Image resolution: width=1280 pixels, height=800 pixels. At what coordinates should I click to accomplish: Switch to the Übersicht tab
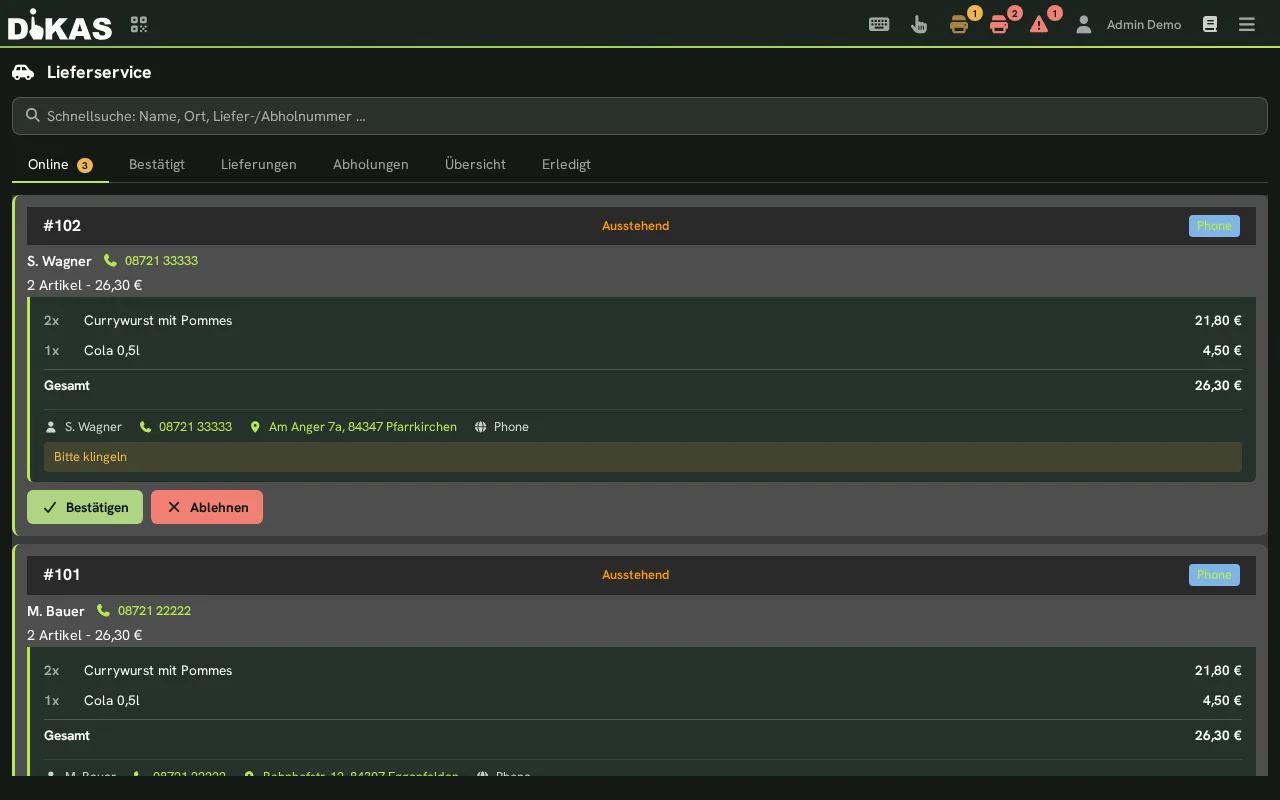[x=475, y=164]
